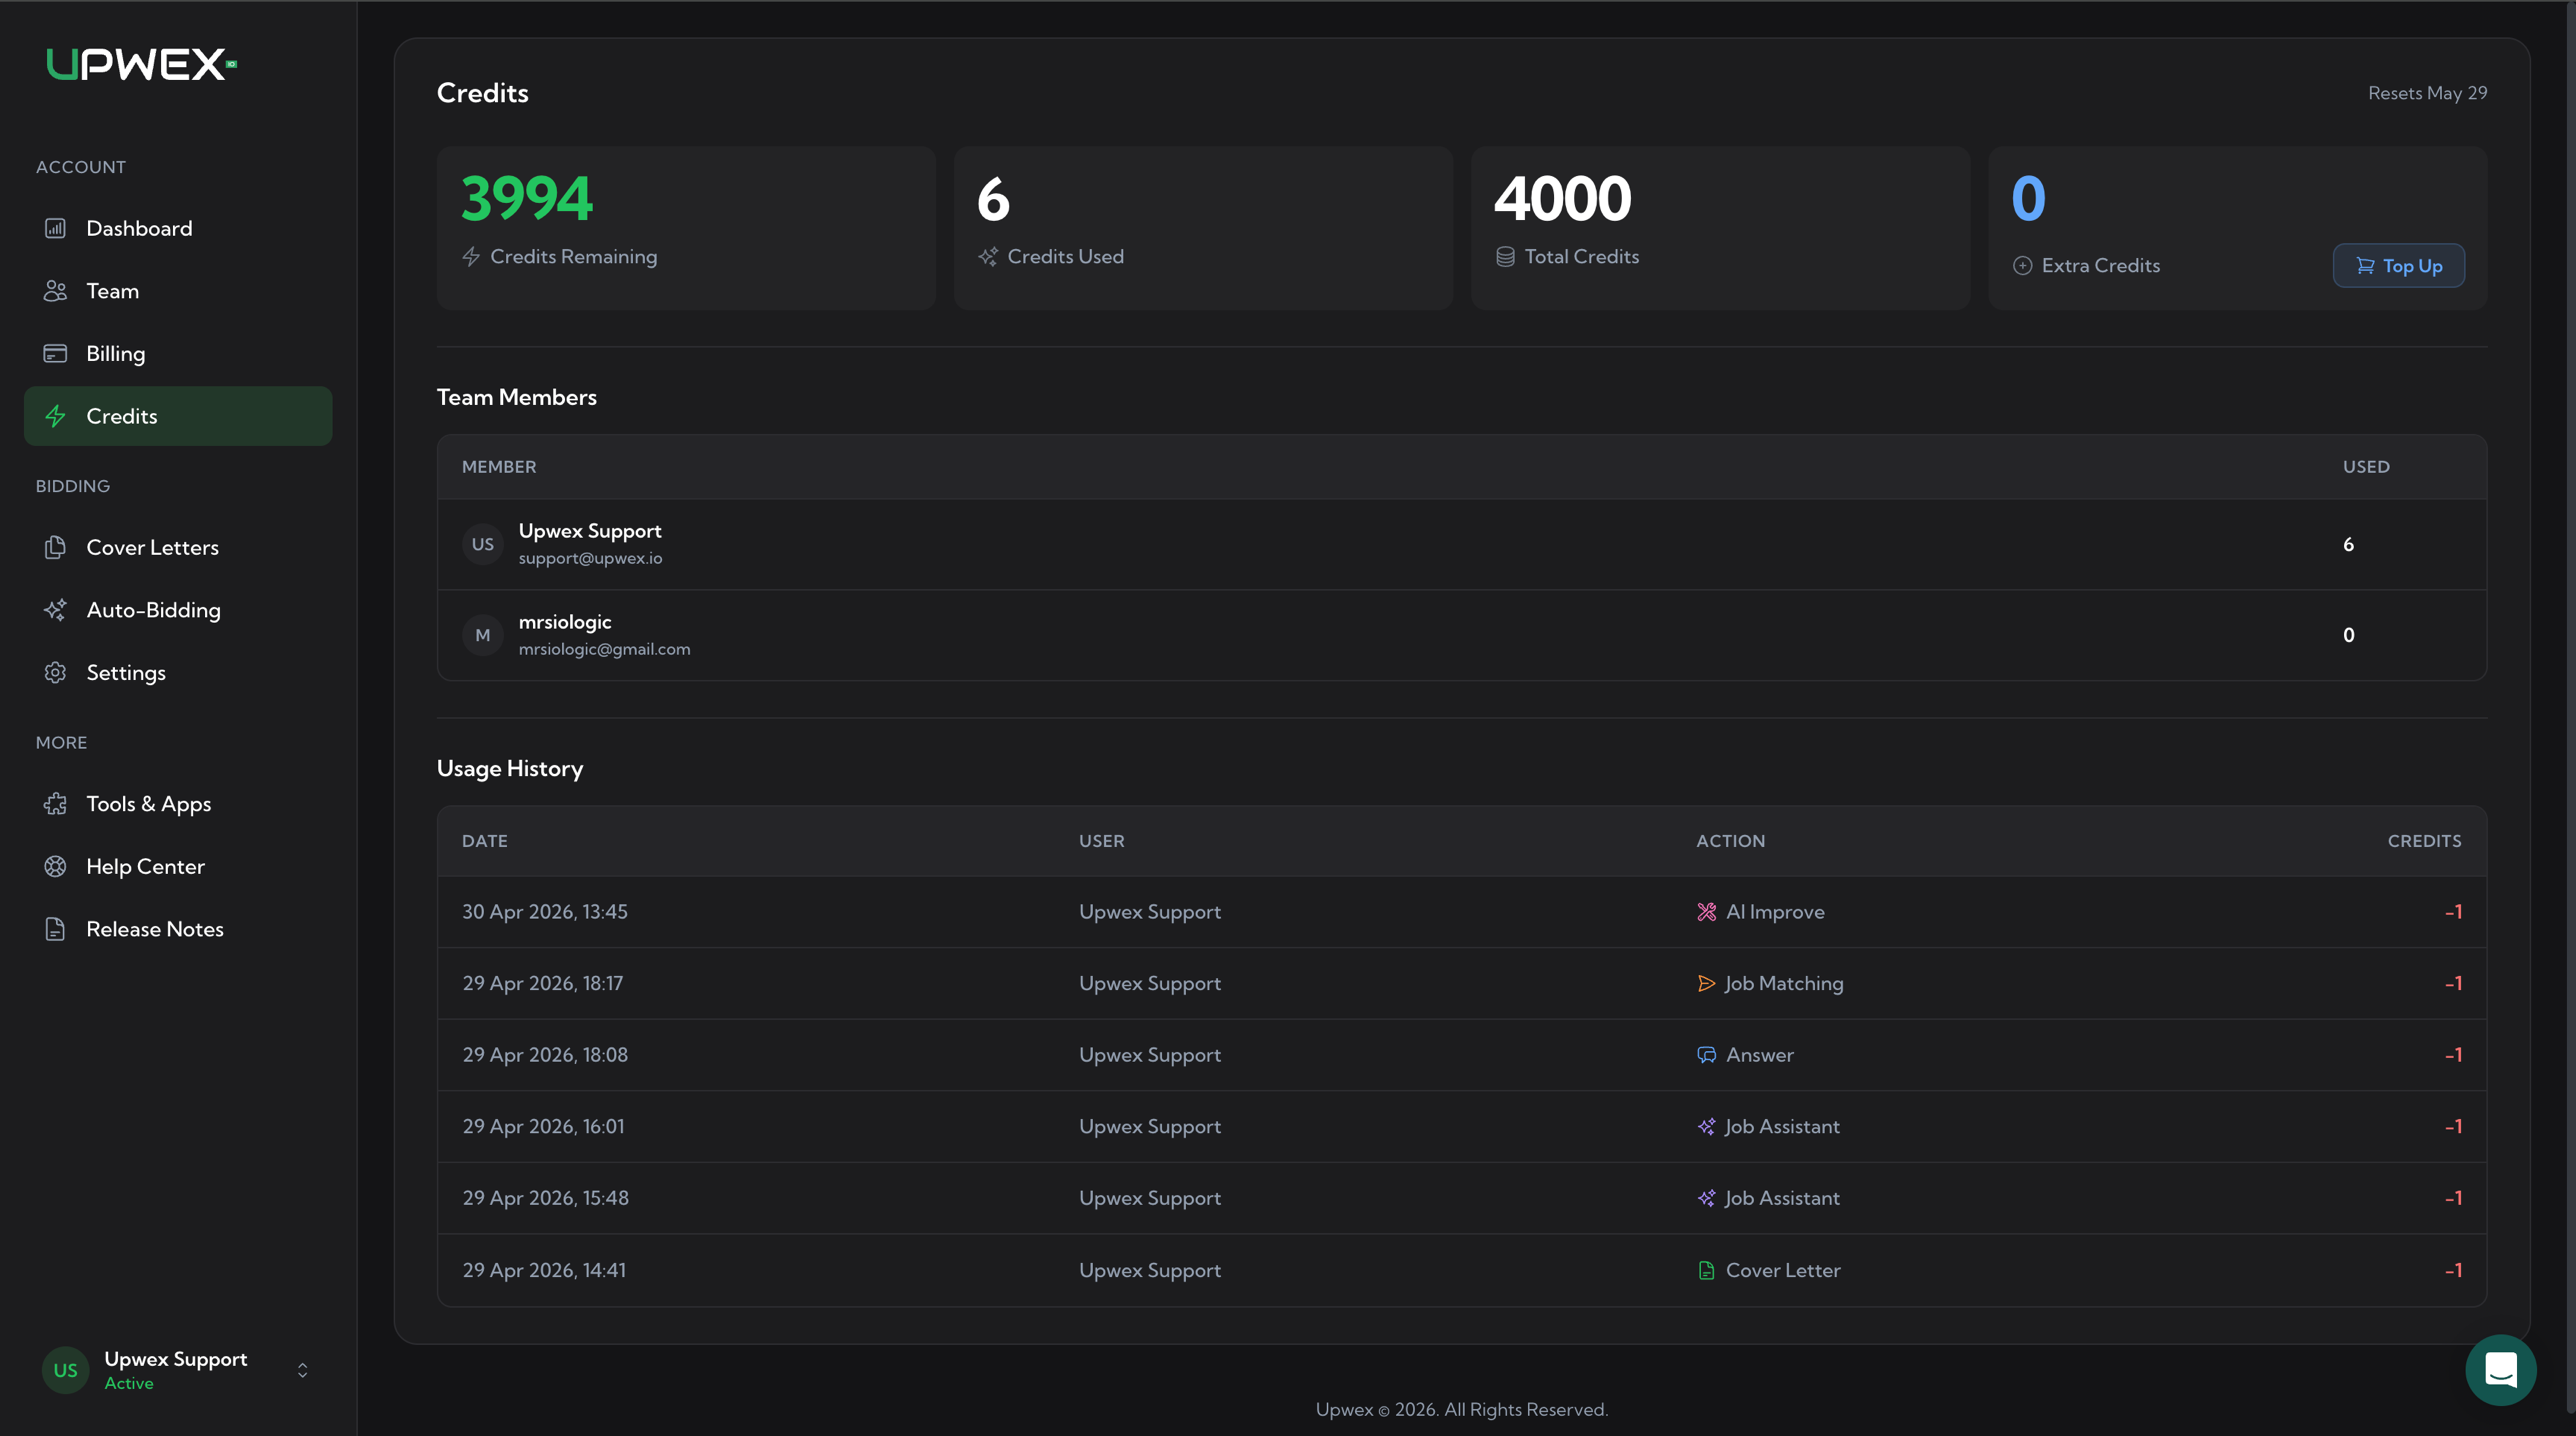Click the '30 Apr 2026, 13:45' date cell
The image size is (2576, 1436).
[x=545, y=912]
